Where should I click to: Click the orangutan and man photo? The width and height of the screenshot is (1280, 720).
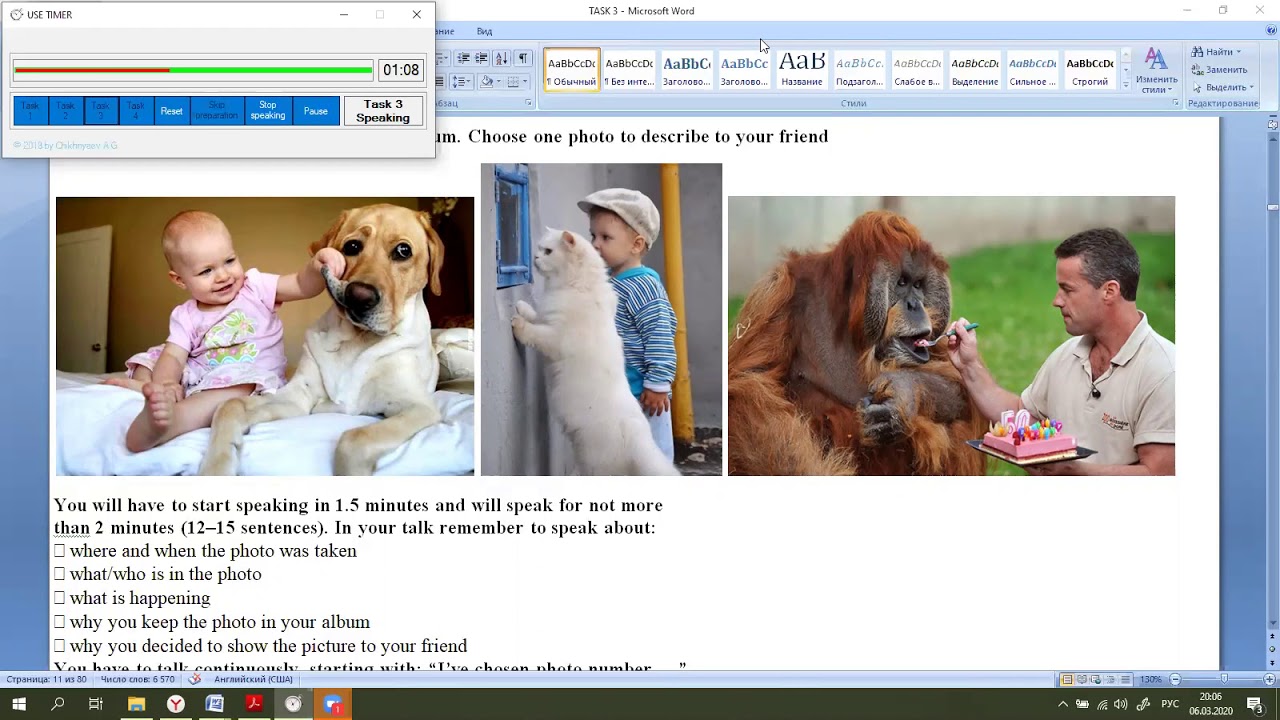951,336
